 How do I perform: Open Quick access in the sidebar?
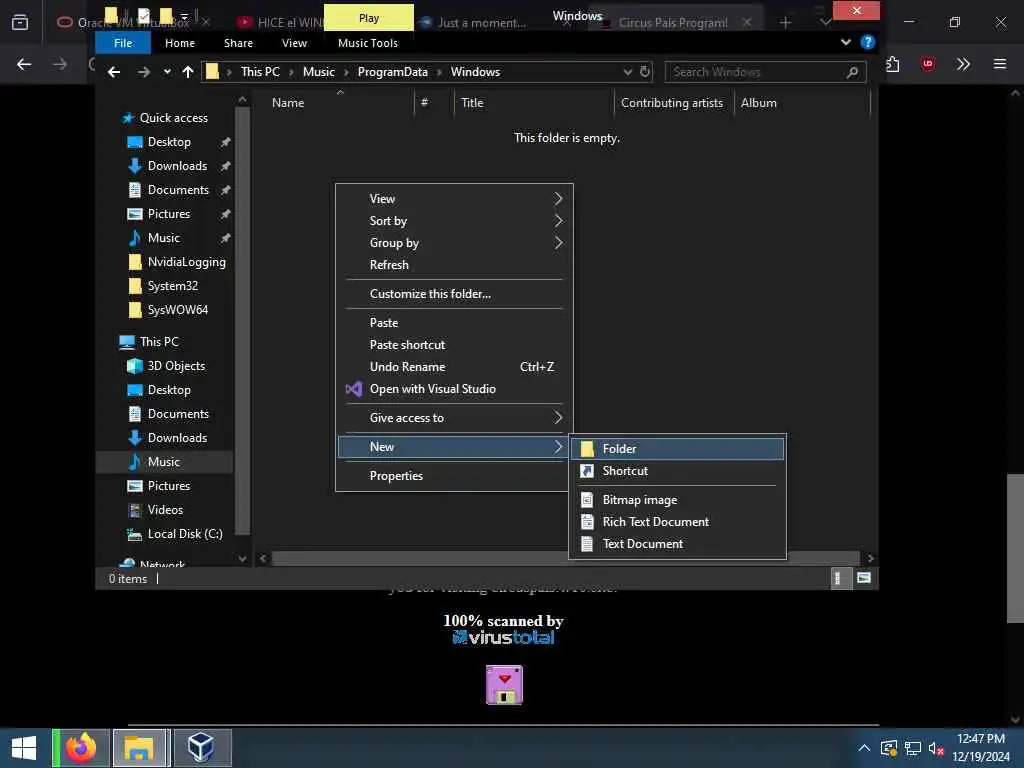(x=174, y=118)
